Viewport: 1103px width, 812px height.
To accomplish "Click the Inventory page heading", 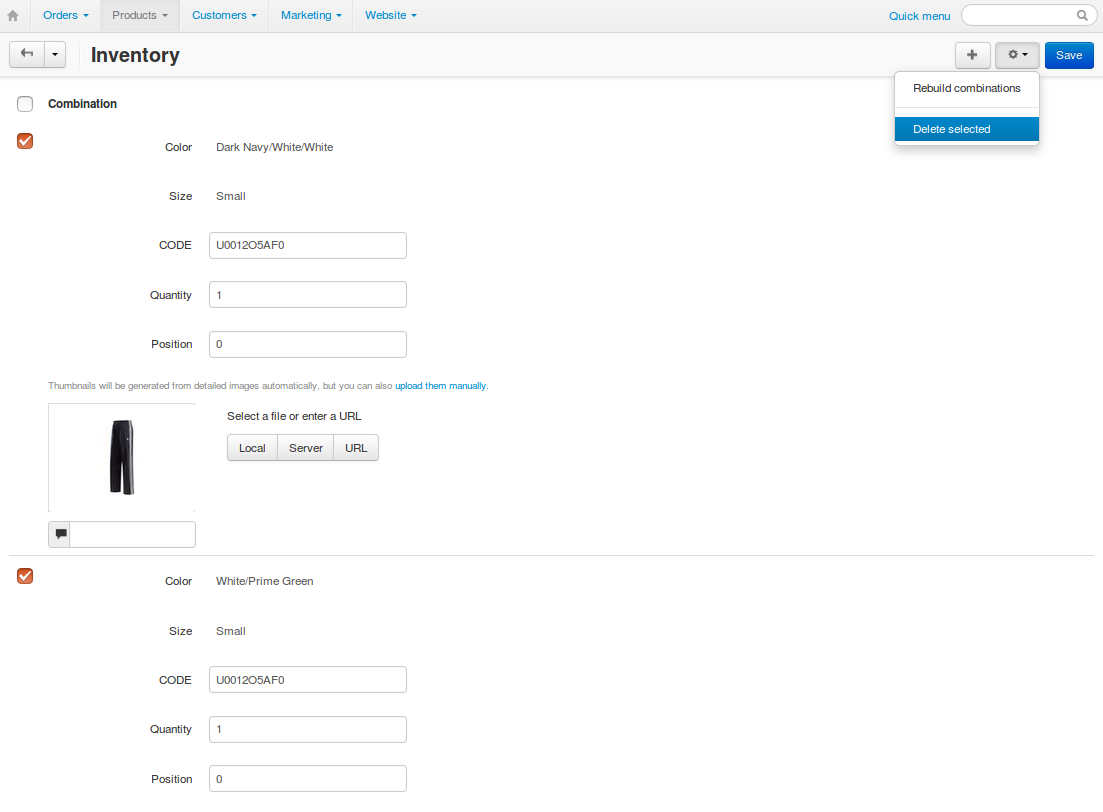I will [135, 55].
